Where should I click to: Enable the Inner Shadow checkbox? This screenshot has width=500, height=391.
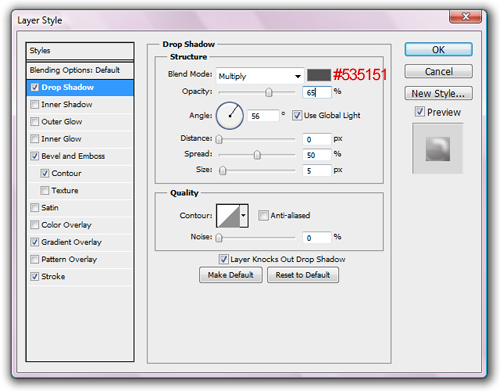point(34,105)
